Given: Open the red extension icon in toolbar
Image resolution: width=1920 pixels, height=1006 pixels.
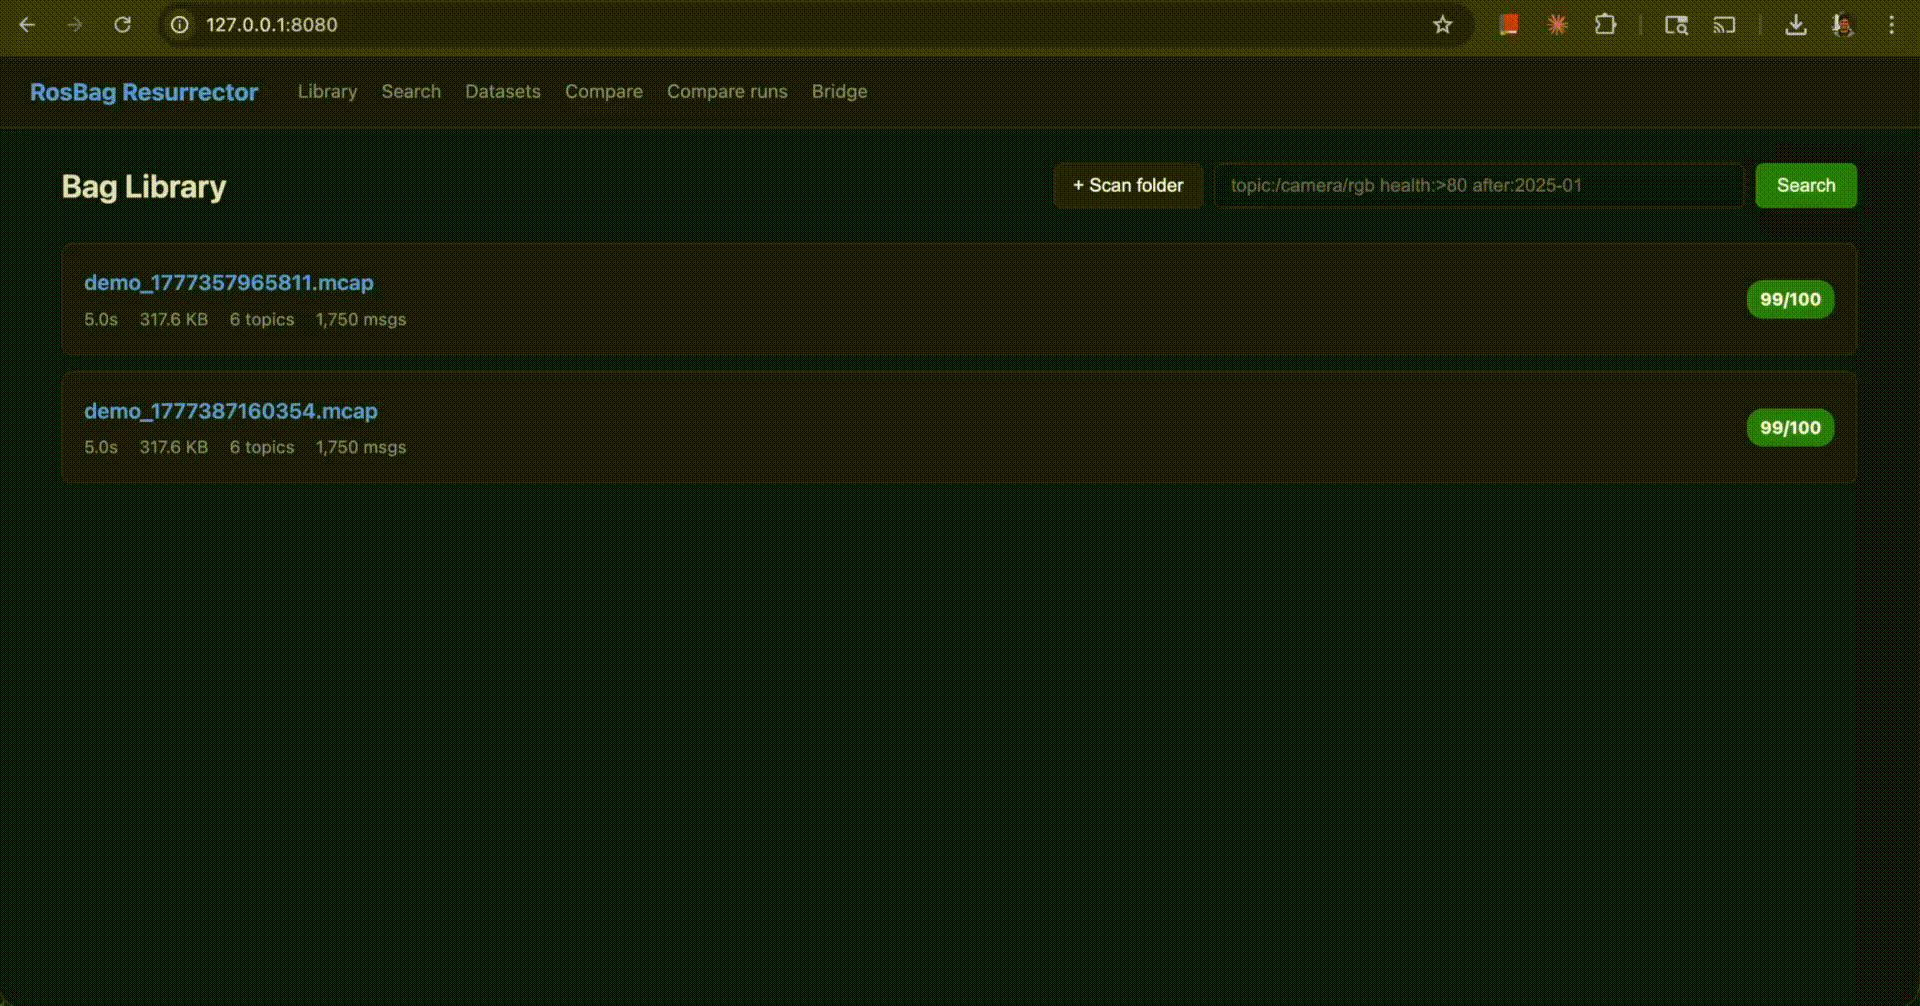Looking at the screenshot, I should coord(1509,25).
